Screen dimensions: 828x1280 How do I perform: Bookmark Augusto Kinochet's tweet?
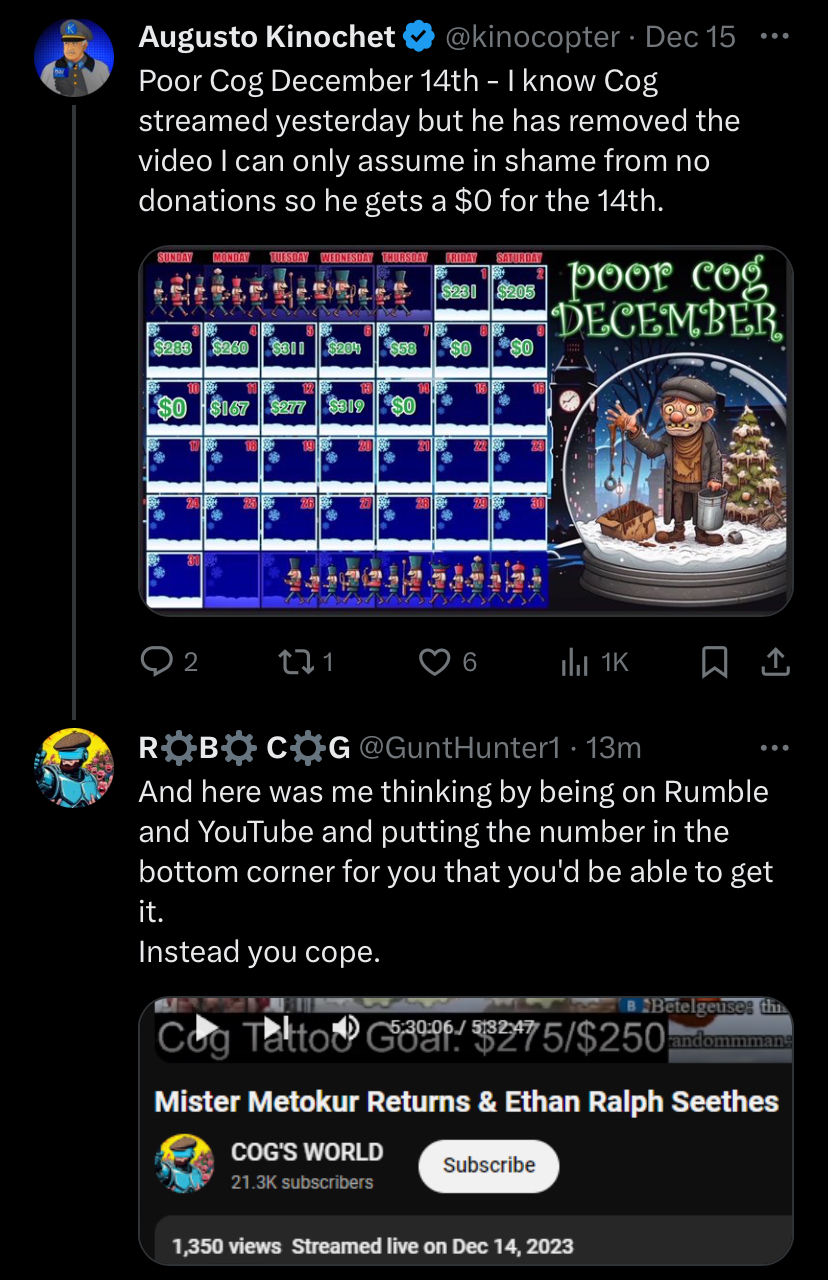715,662
